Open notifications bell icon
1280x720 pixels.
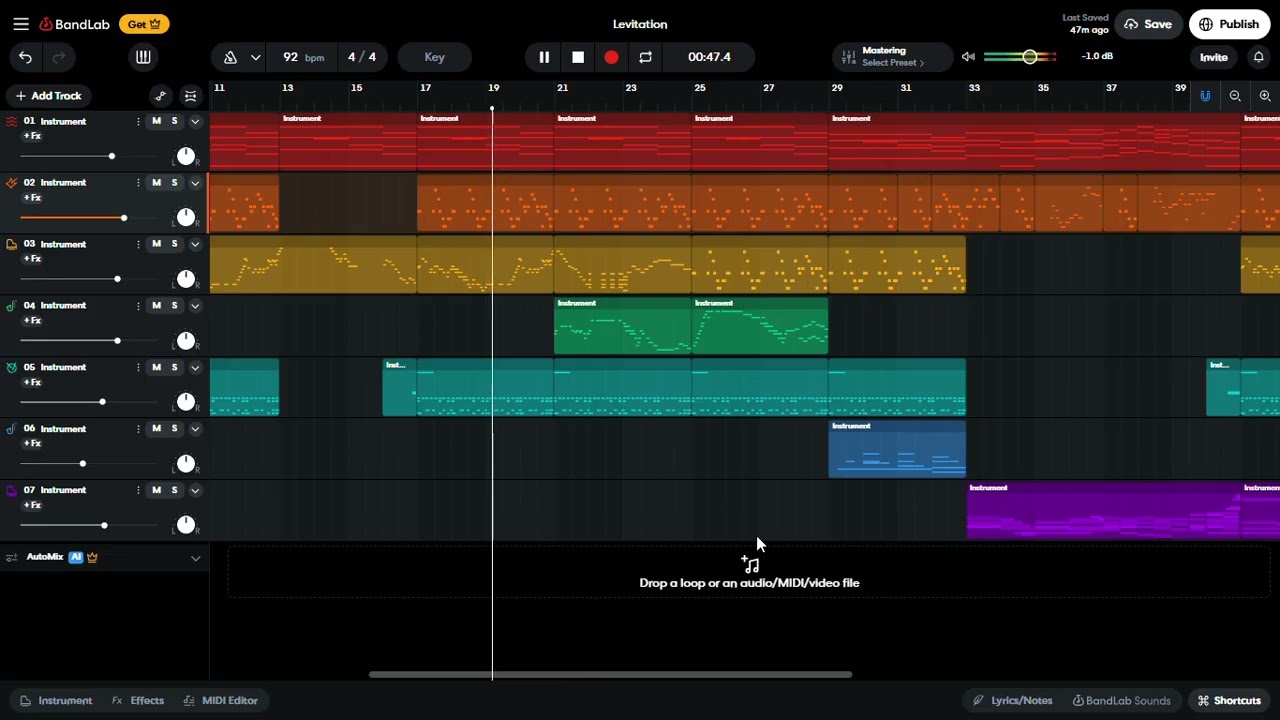(1259, 57)
